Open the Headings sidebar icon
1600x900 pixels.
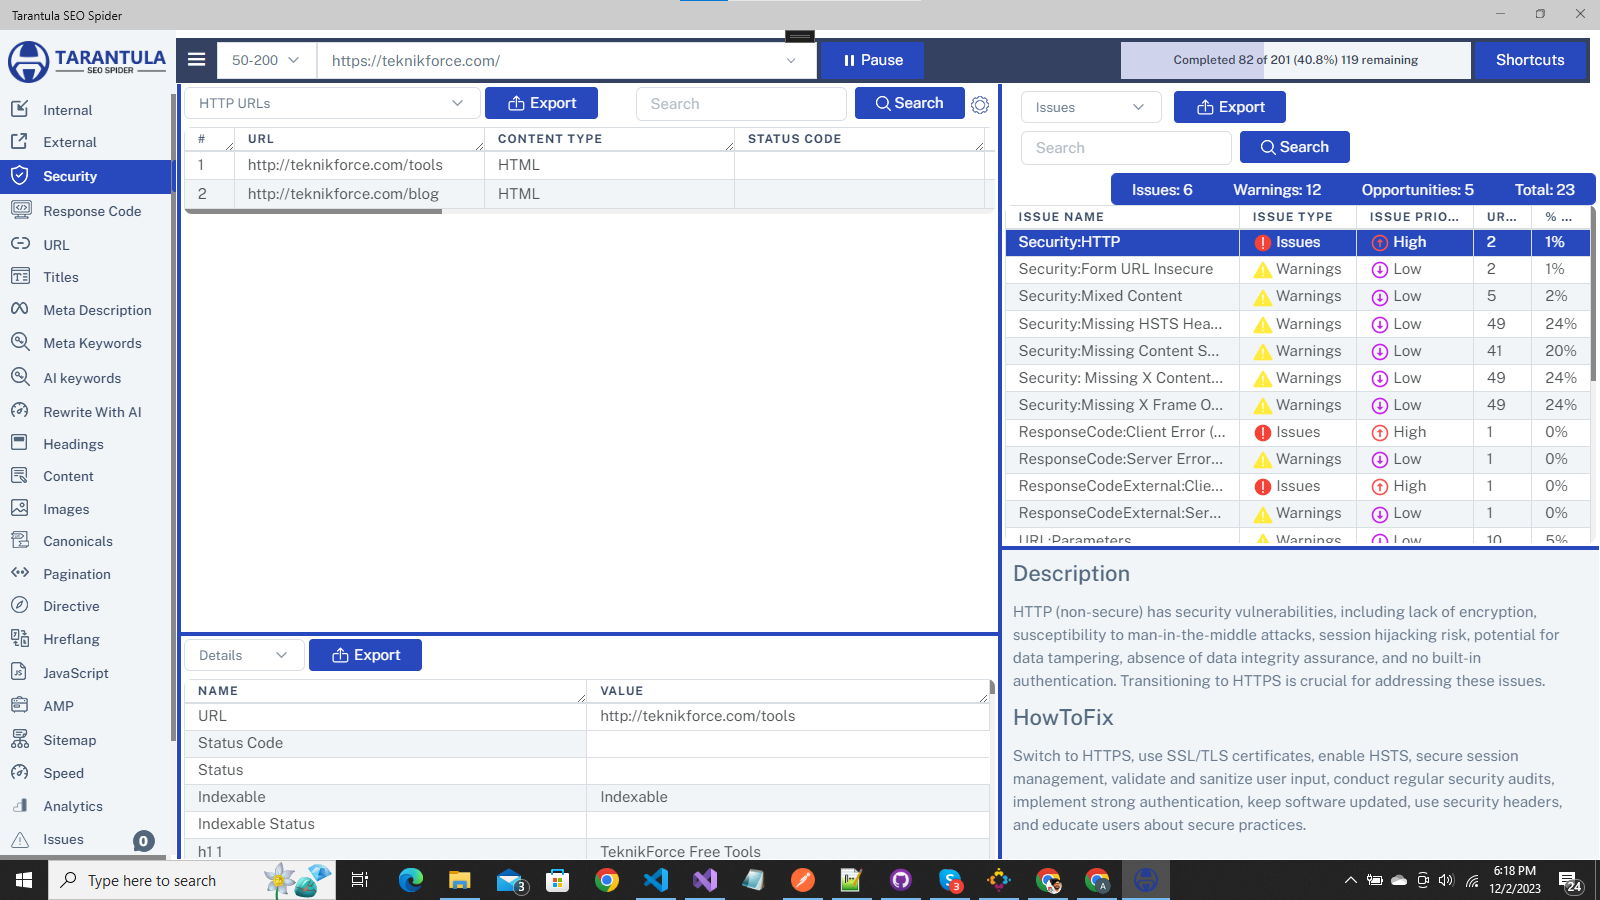click(19, 443)
